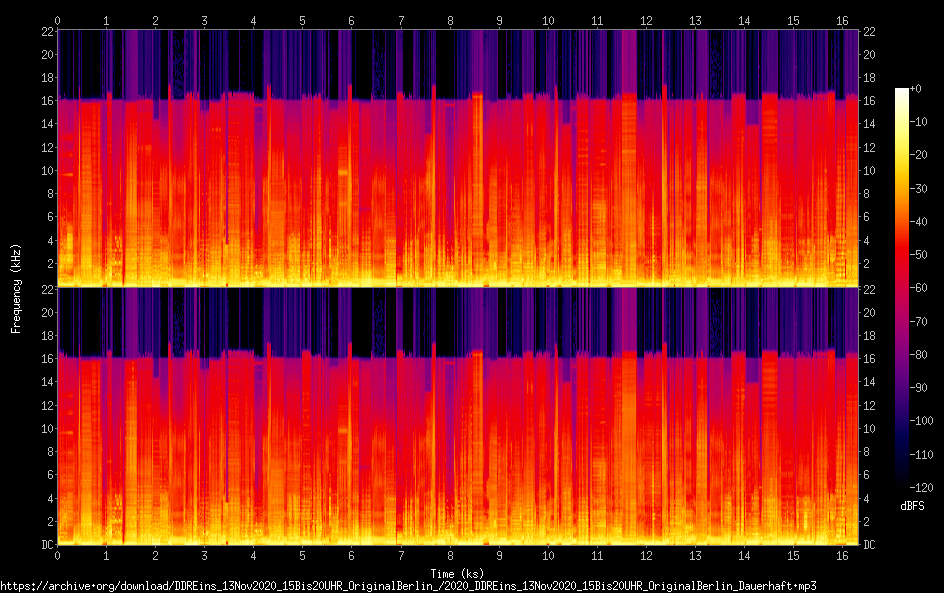Viewport: 944px width, 593px height.
Task: Click the "8" tick label on the bottom time axis
Action: coord(450,556)
